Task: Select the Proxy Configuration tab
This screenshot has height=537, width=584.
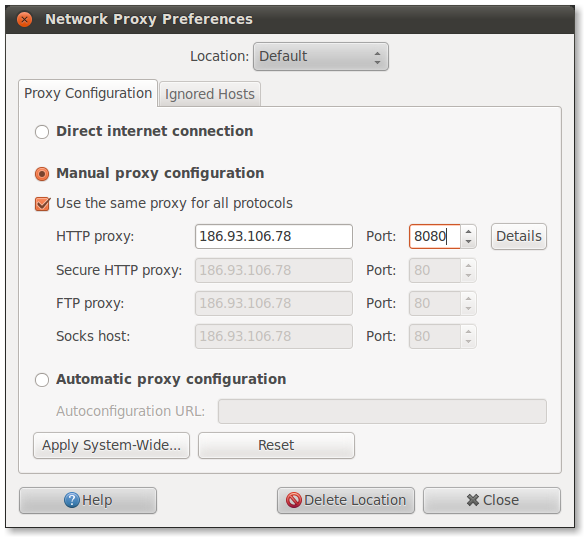Action: [88, 93]
